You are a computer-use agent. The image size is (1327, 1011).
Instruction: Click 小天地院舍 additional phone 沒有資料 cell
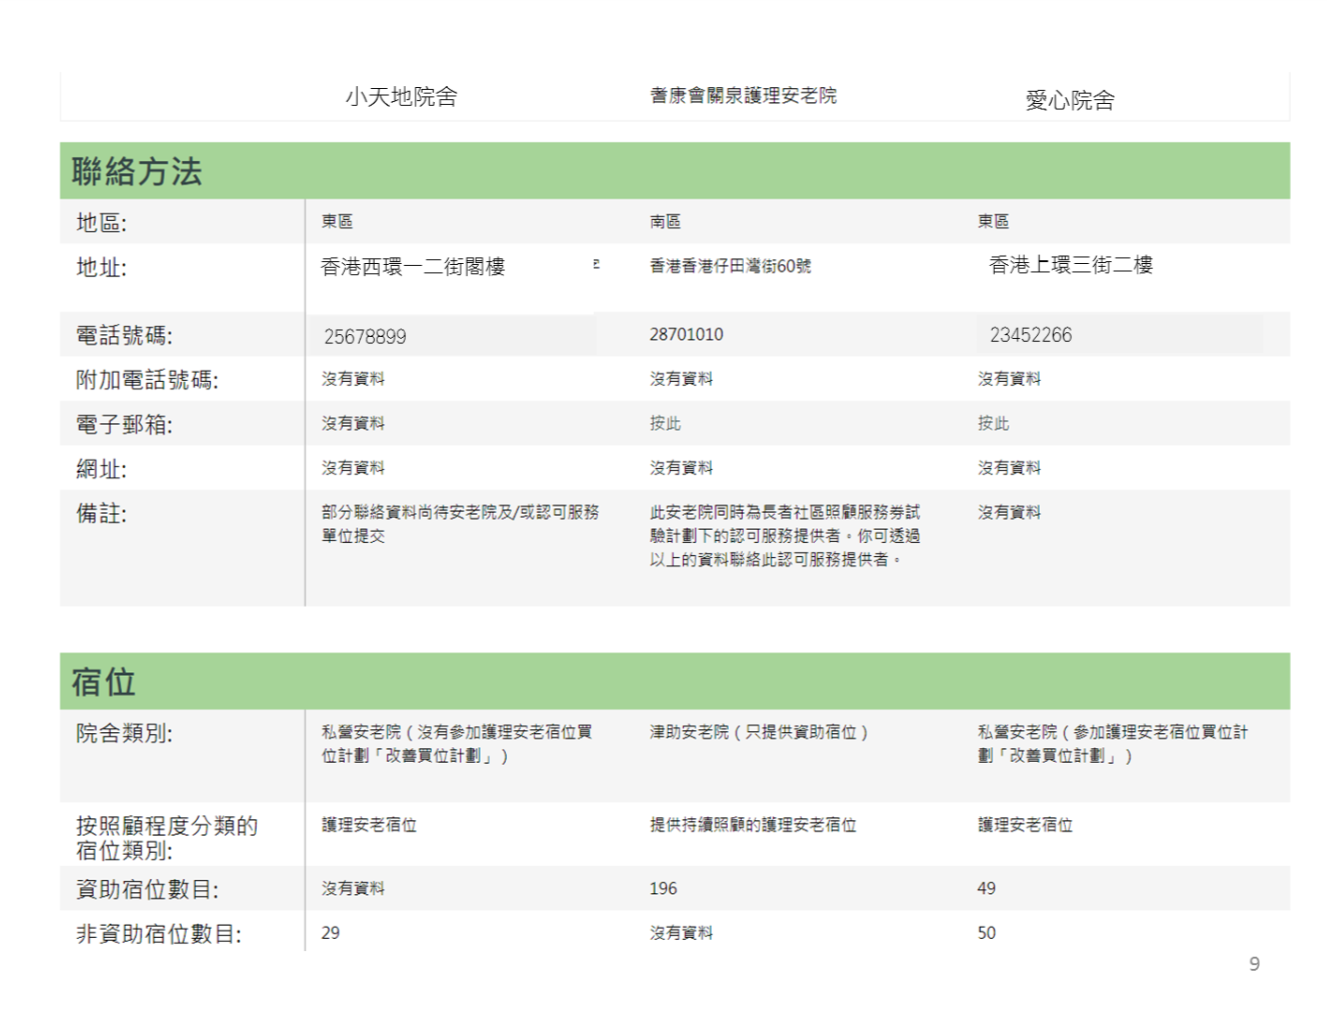coord(353,379)
